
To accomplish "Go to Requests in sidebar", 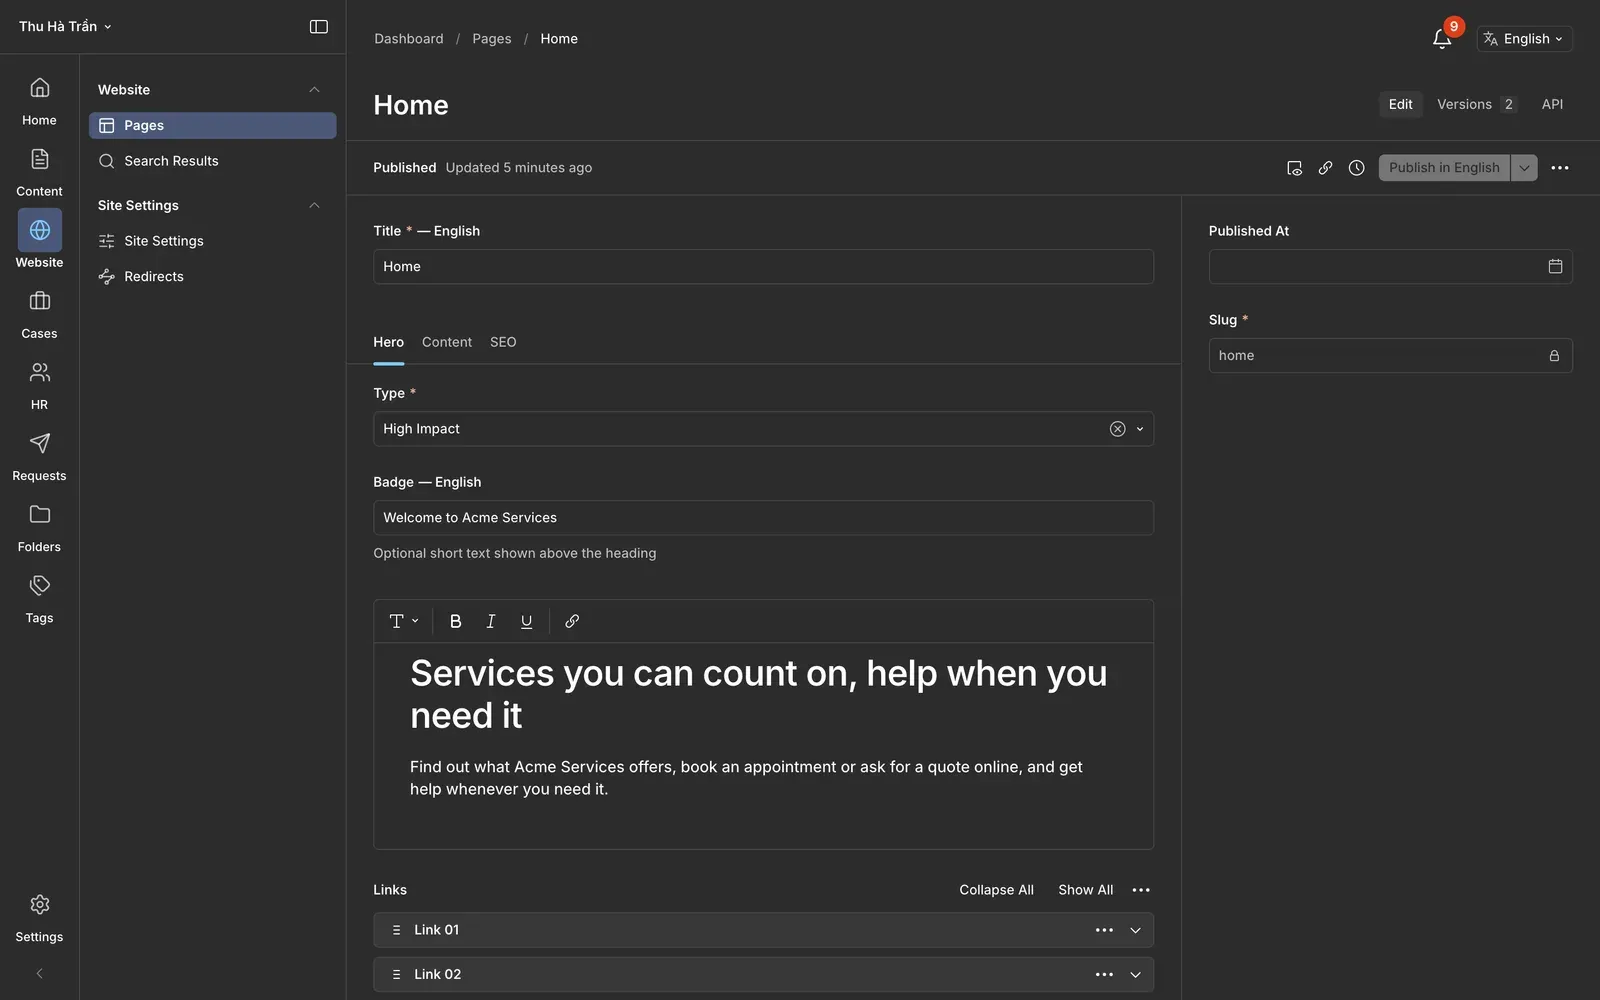I will pyautogui.click(x=39, y=456).
